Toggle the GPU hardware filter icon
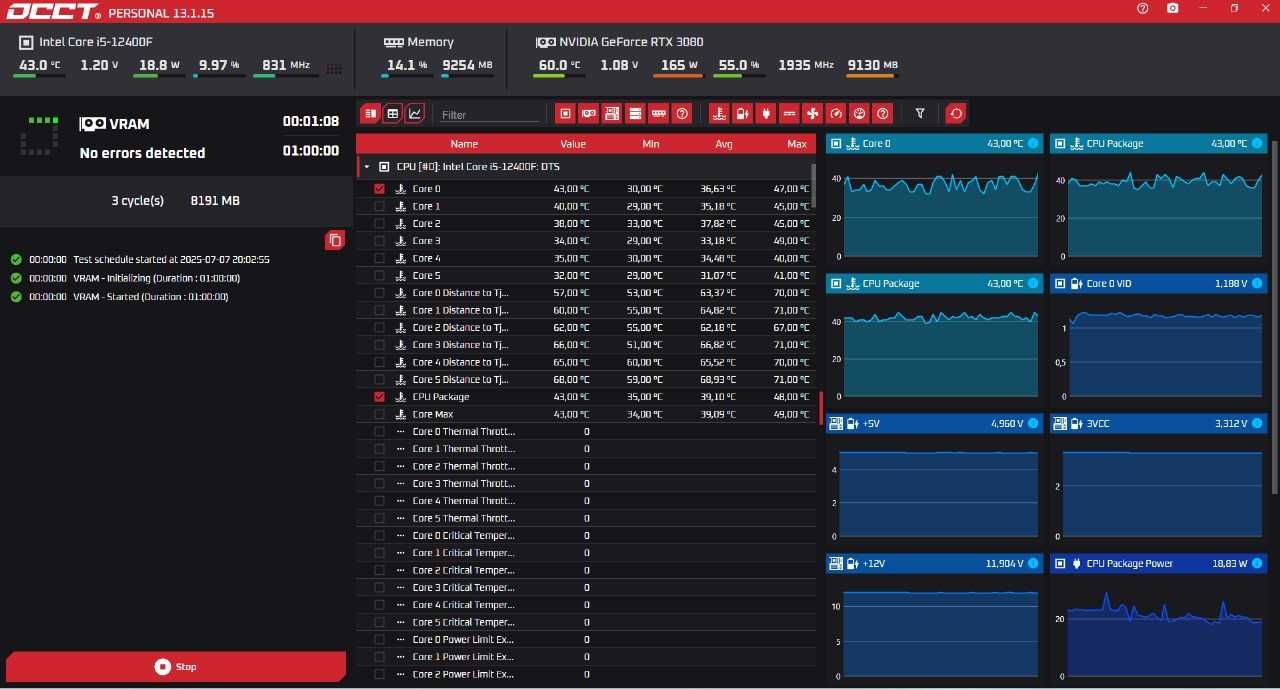Screen dimensions: 1280x690 tap(589, 114)
